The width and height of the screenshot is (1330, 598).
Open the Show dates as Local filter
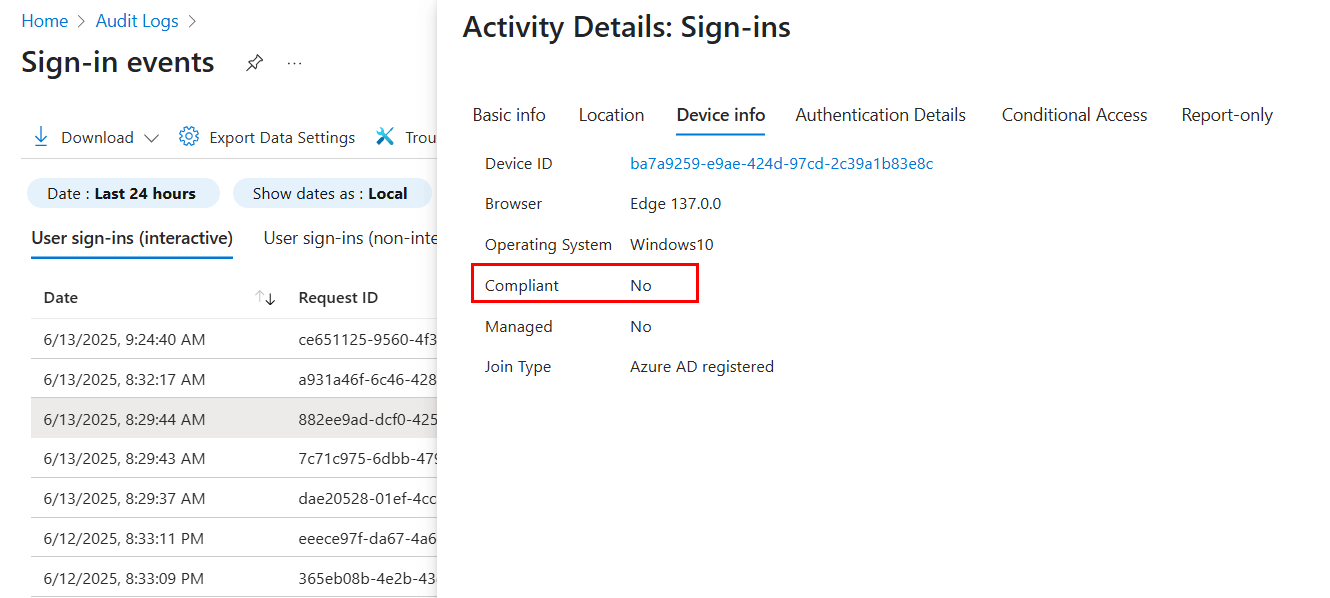[332, 193]
